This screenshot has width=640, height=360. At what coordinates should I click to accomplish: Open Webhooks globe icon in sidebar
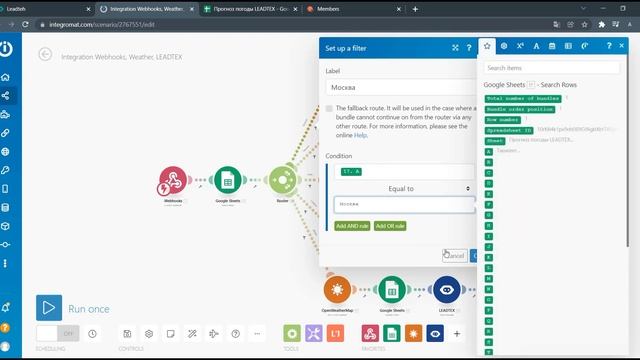(5, 151)
